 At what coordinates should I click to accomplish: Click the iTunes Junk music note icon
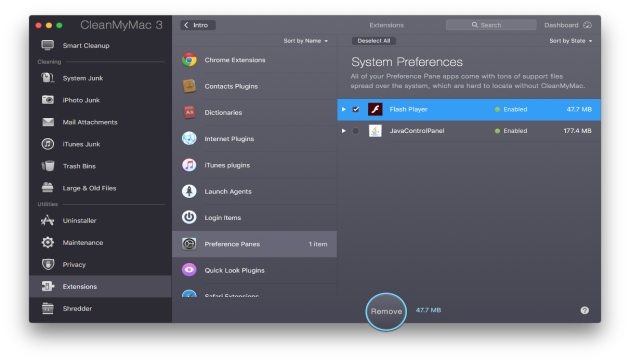(47, 144)
